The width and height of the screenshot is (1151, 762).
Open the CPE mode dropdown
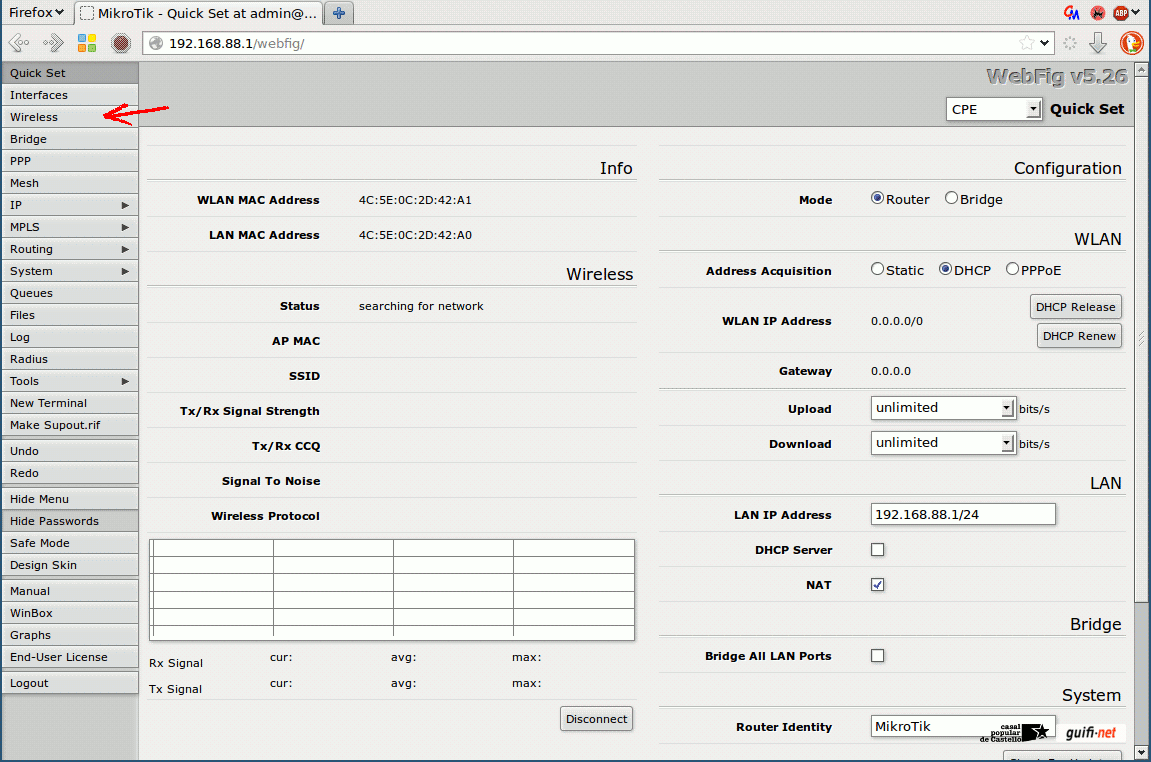(993, 109)
